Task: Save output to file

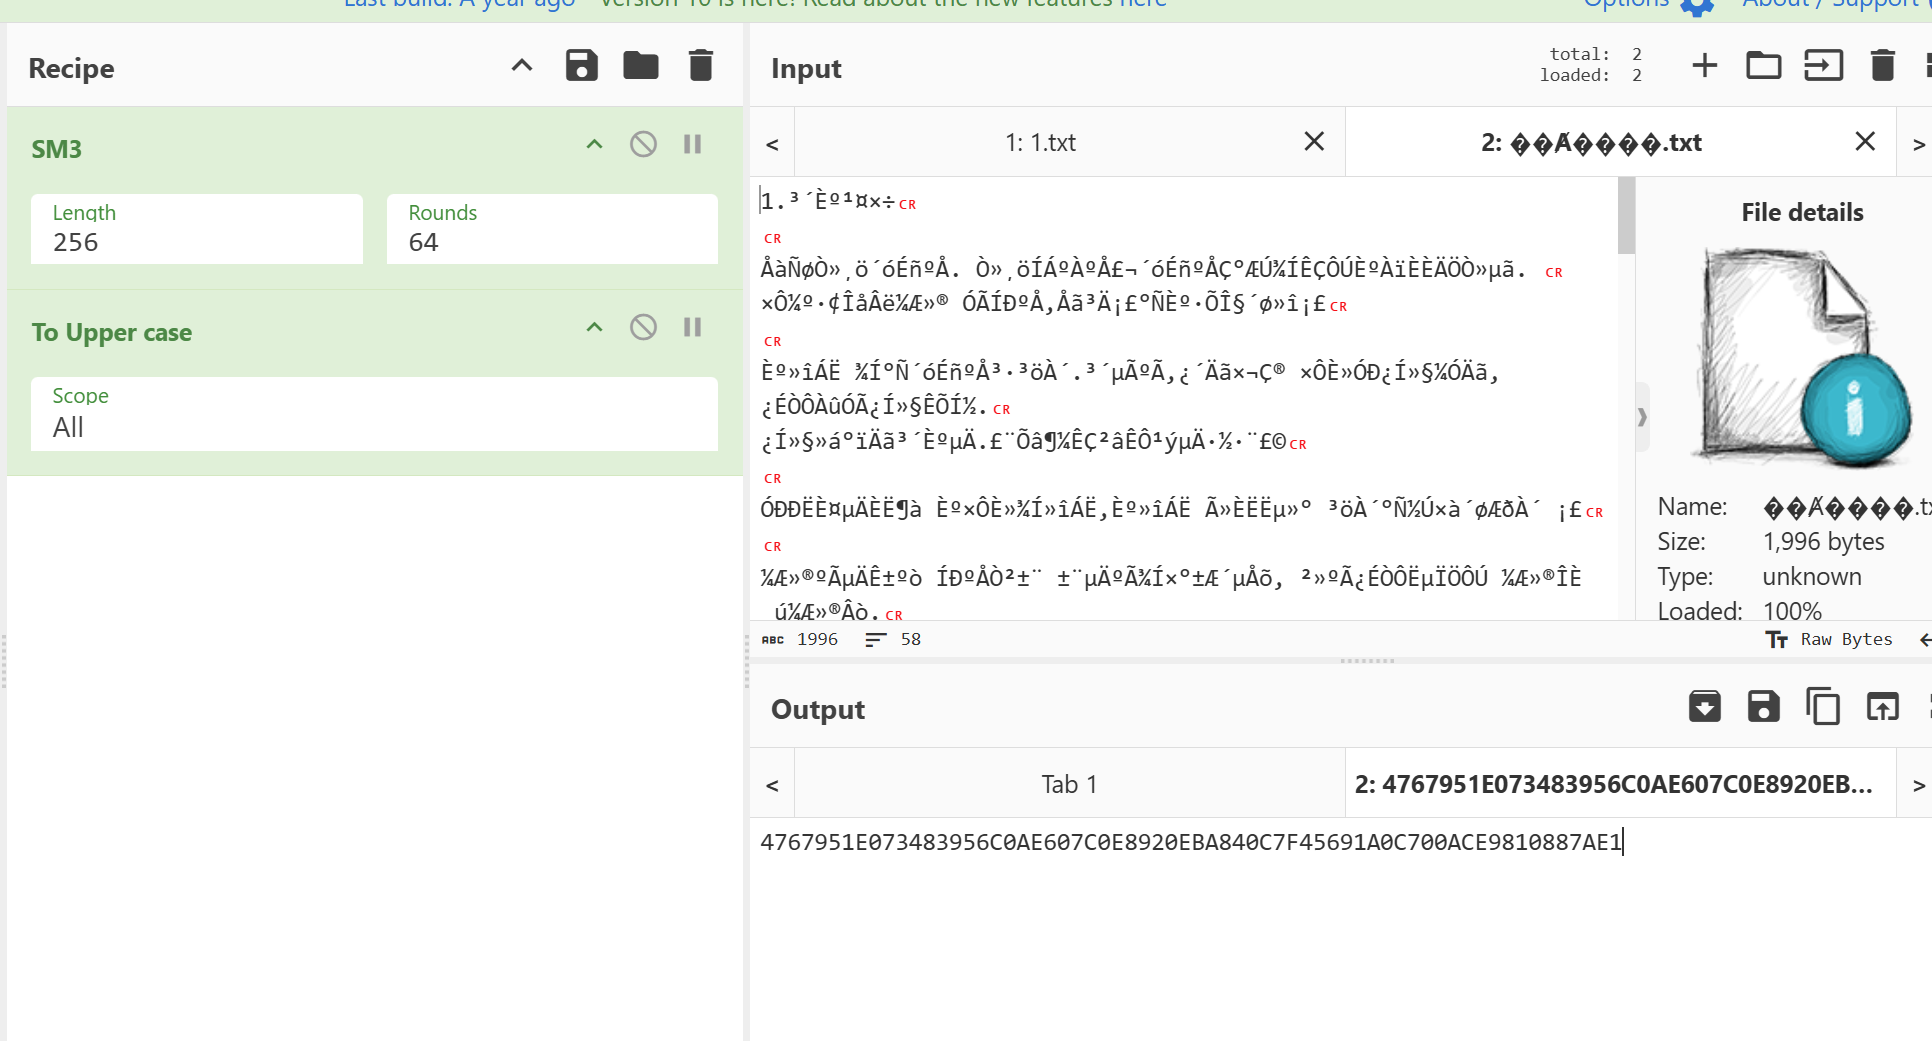Action: tap(1764, 706)
